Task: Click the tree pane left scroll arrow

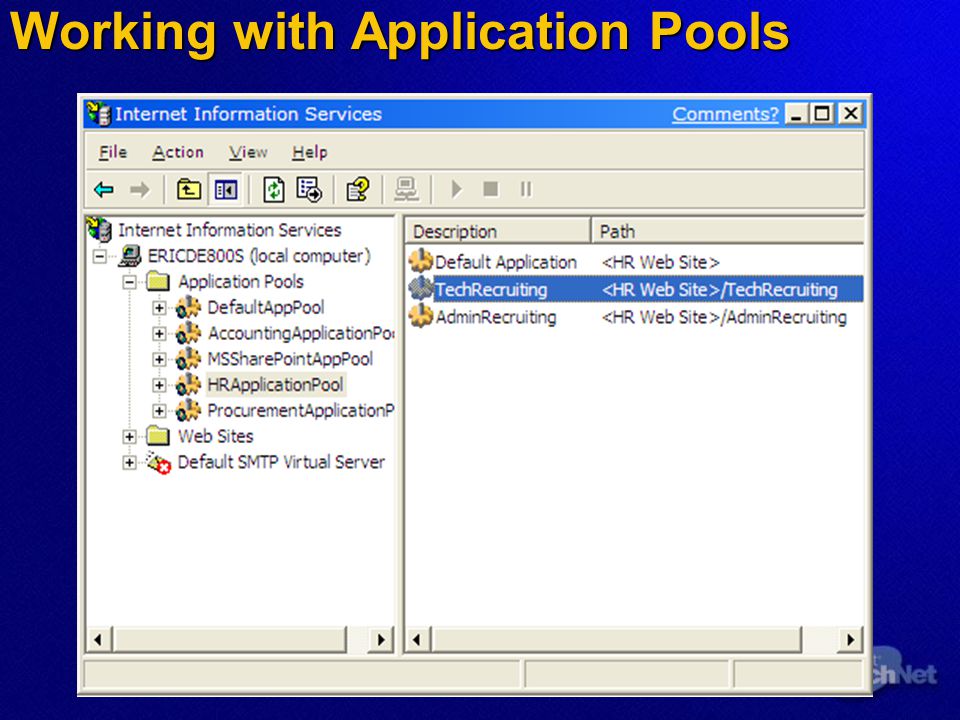Action: coord(98,640)
